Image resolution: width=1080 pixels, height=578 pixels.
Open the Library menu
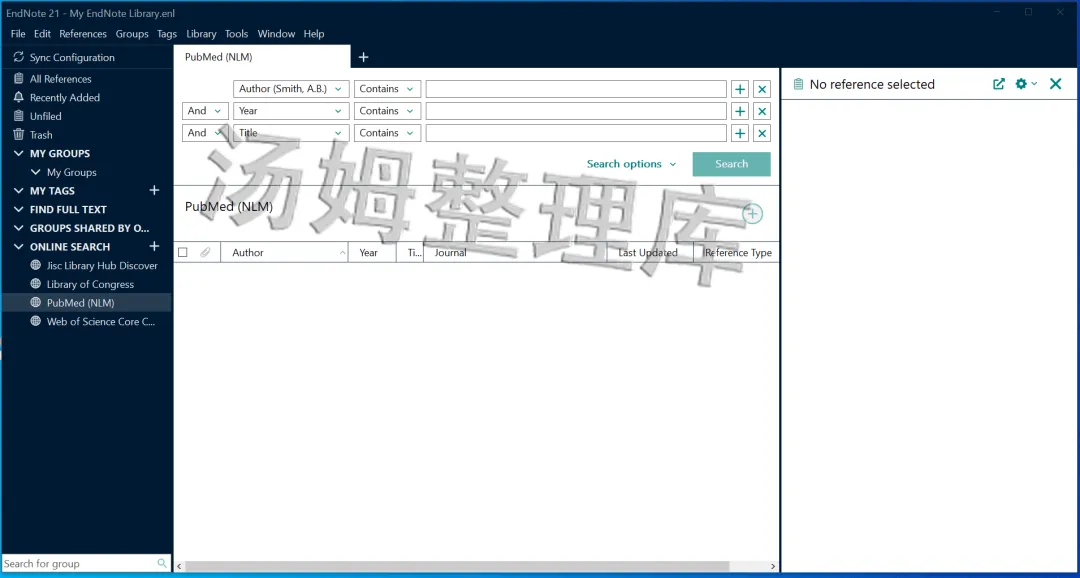(201, 34)
